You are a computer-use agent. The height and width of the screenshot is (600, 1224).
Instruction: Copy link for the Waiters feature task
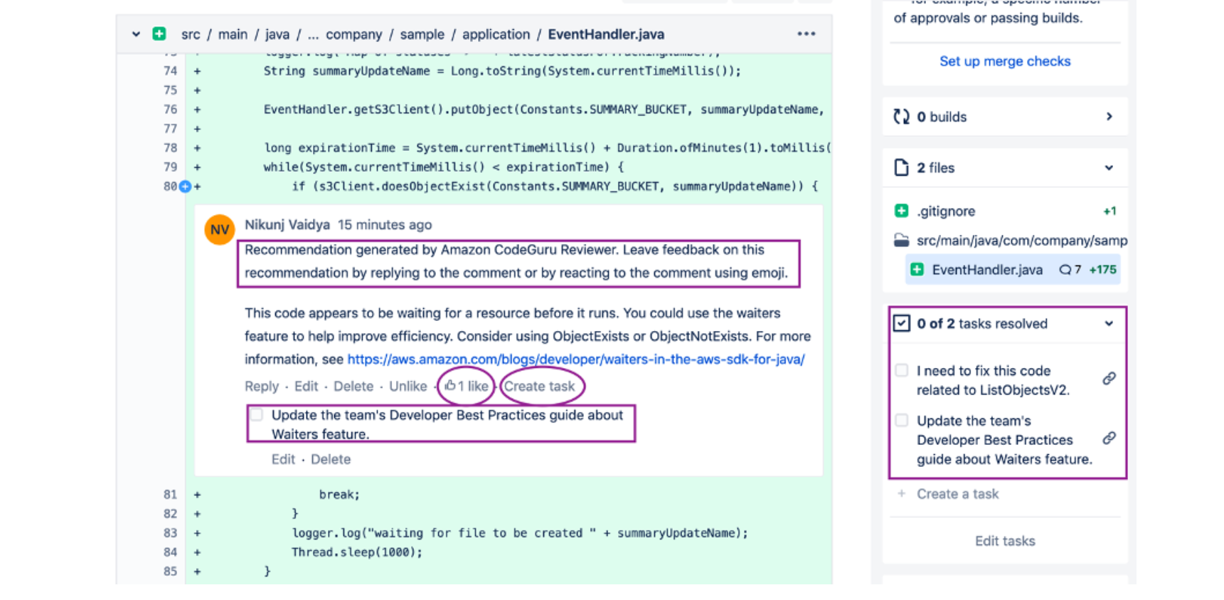1109,439
